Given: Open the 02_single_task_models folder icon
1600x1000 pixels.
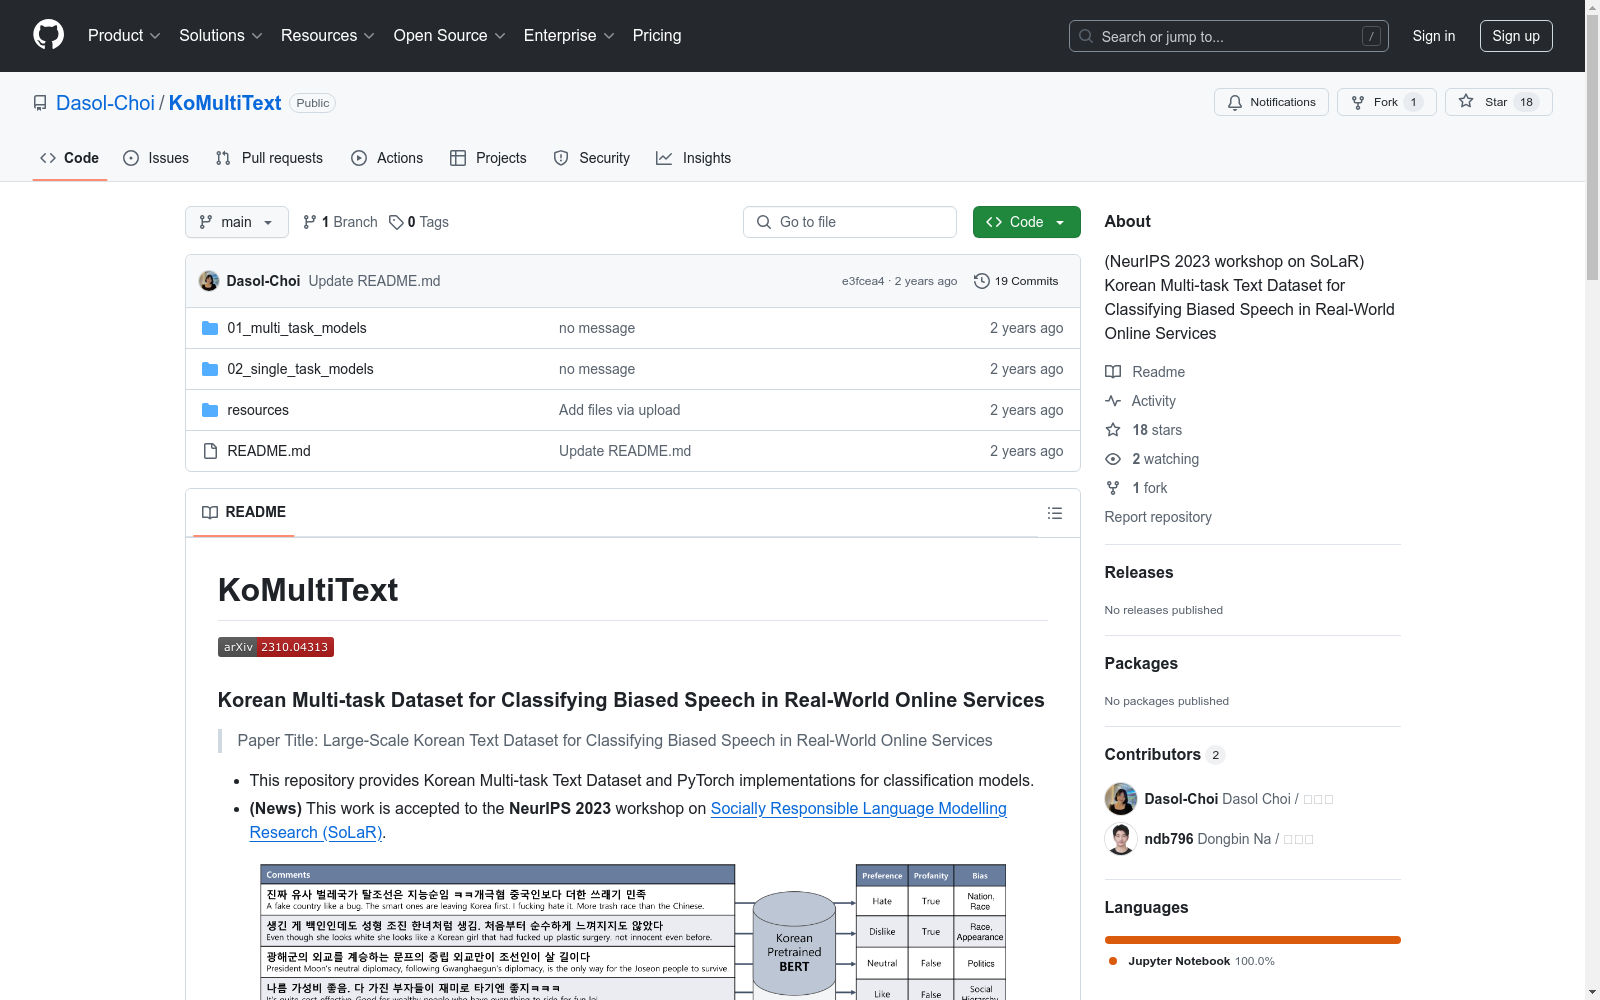Looking at the screenshot, I should [210, 369].
